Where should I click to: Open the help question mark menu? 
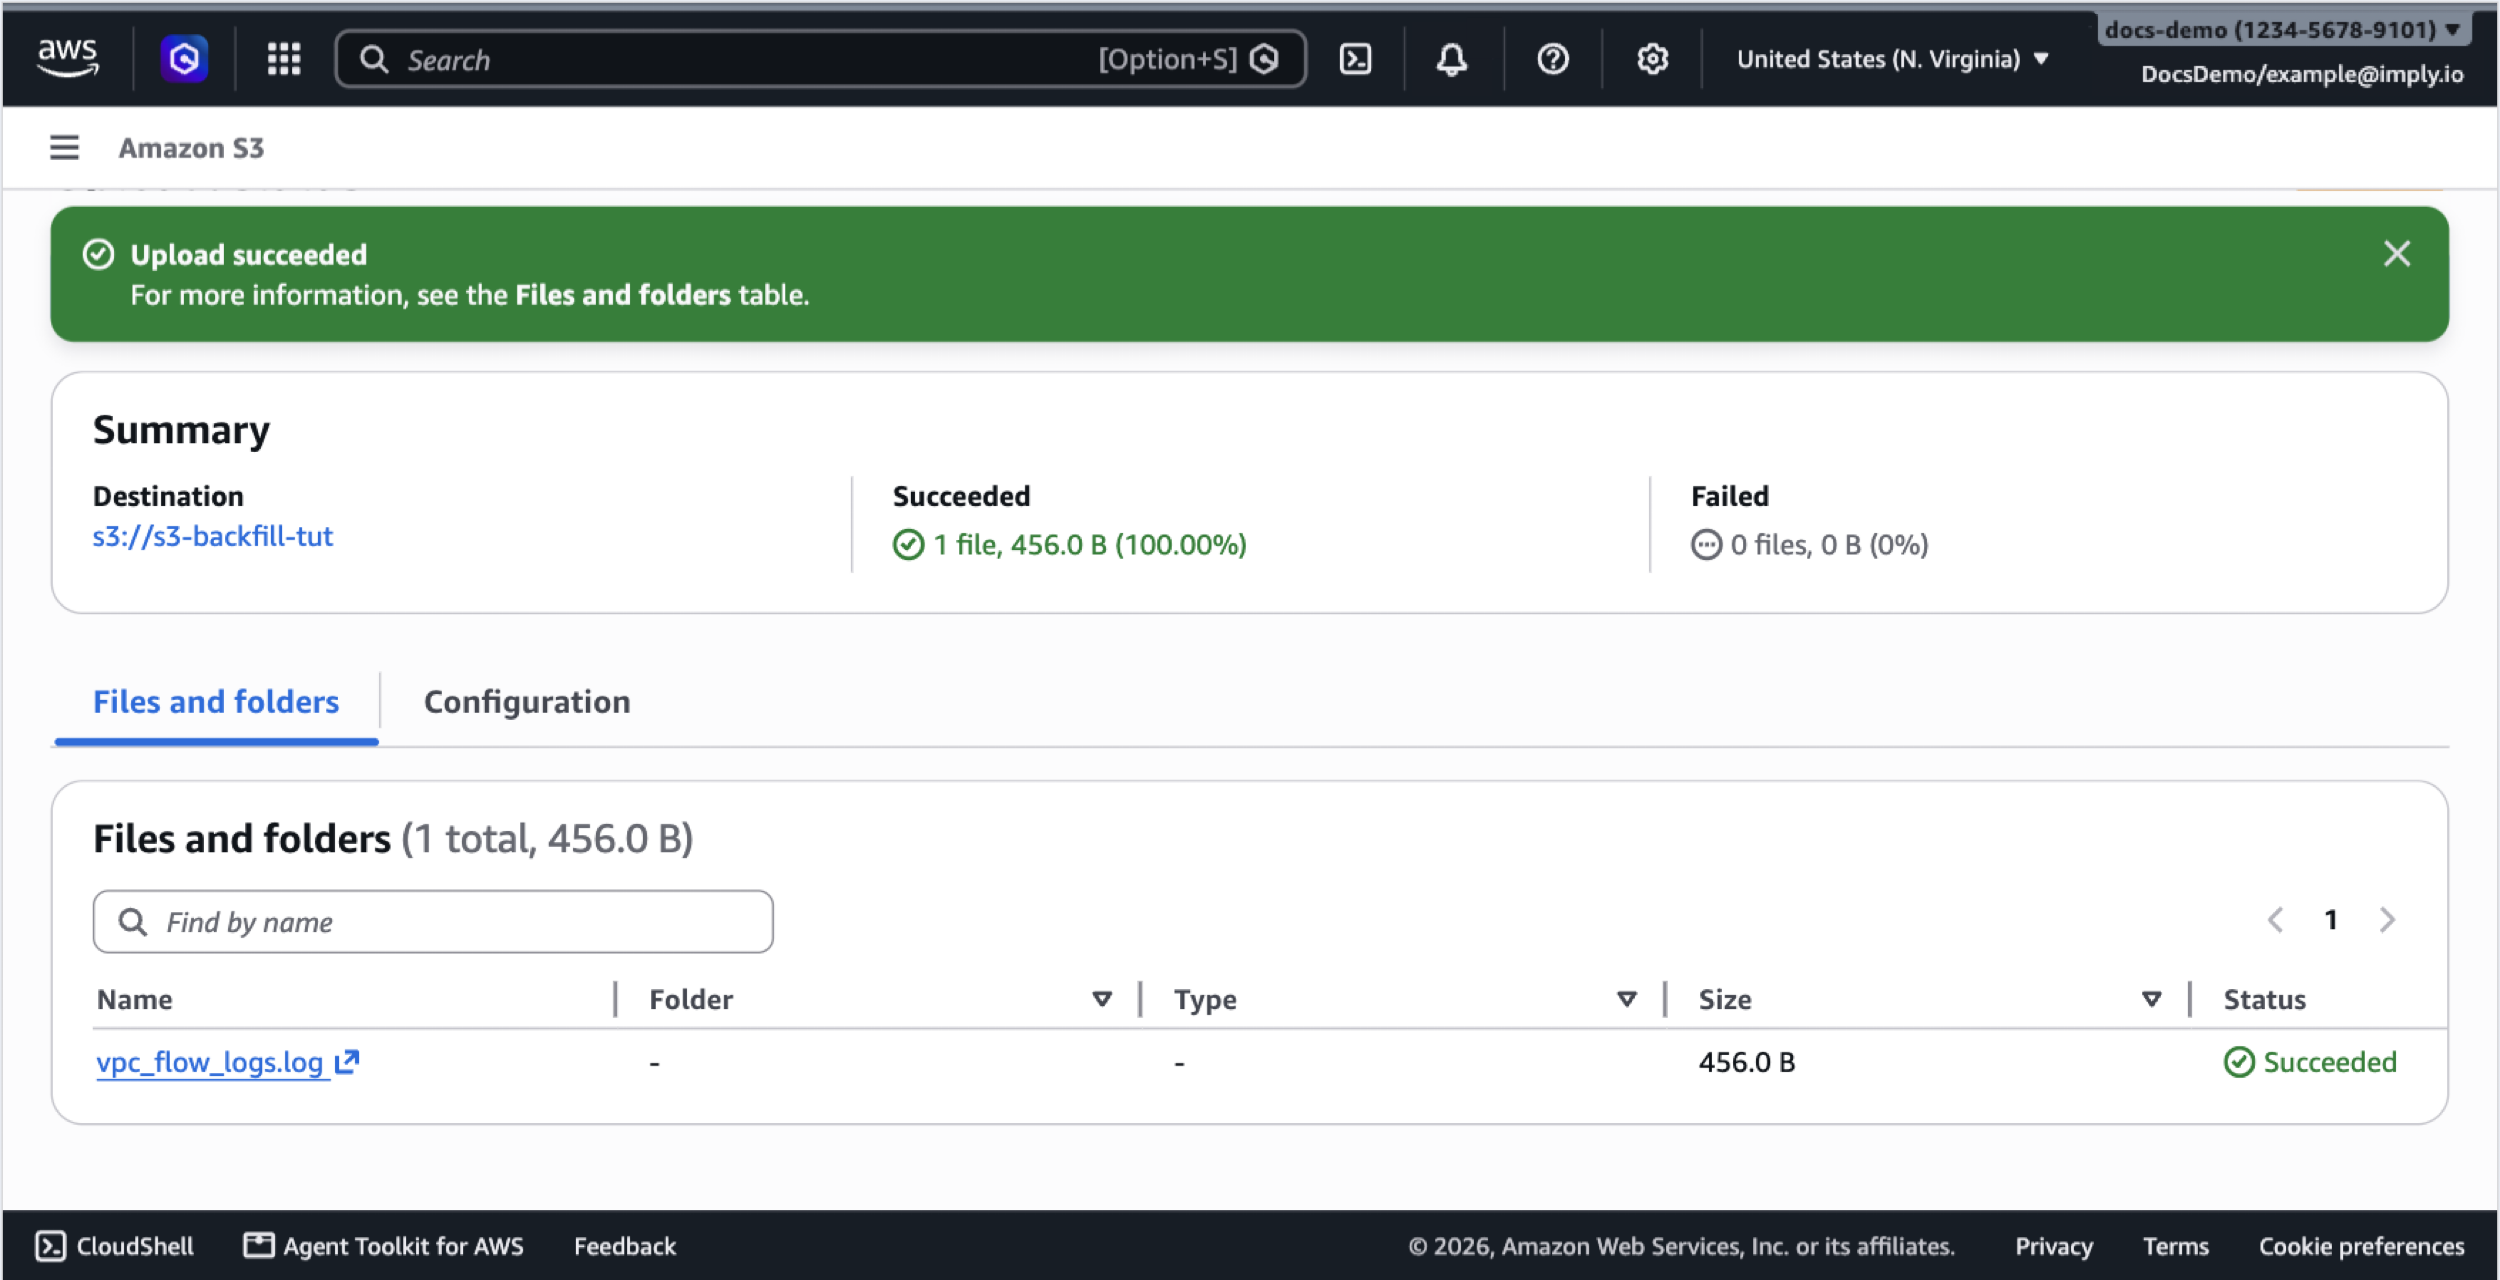point(1552,59)
